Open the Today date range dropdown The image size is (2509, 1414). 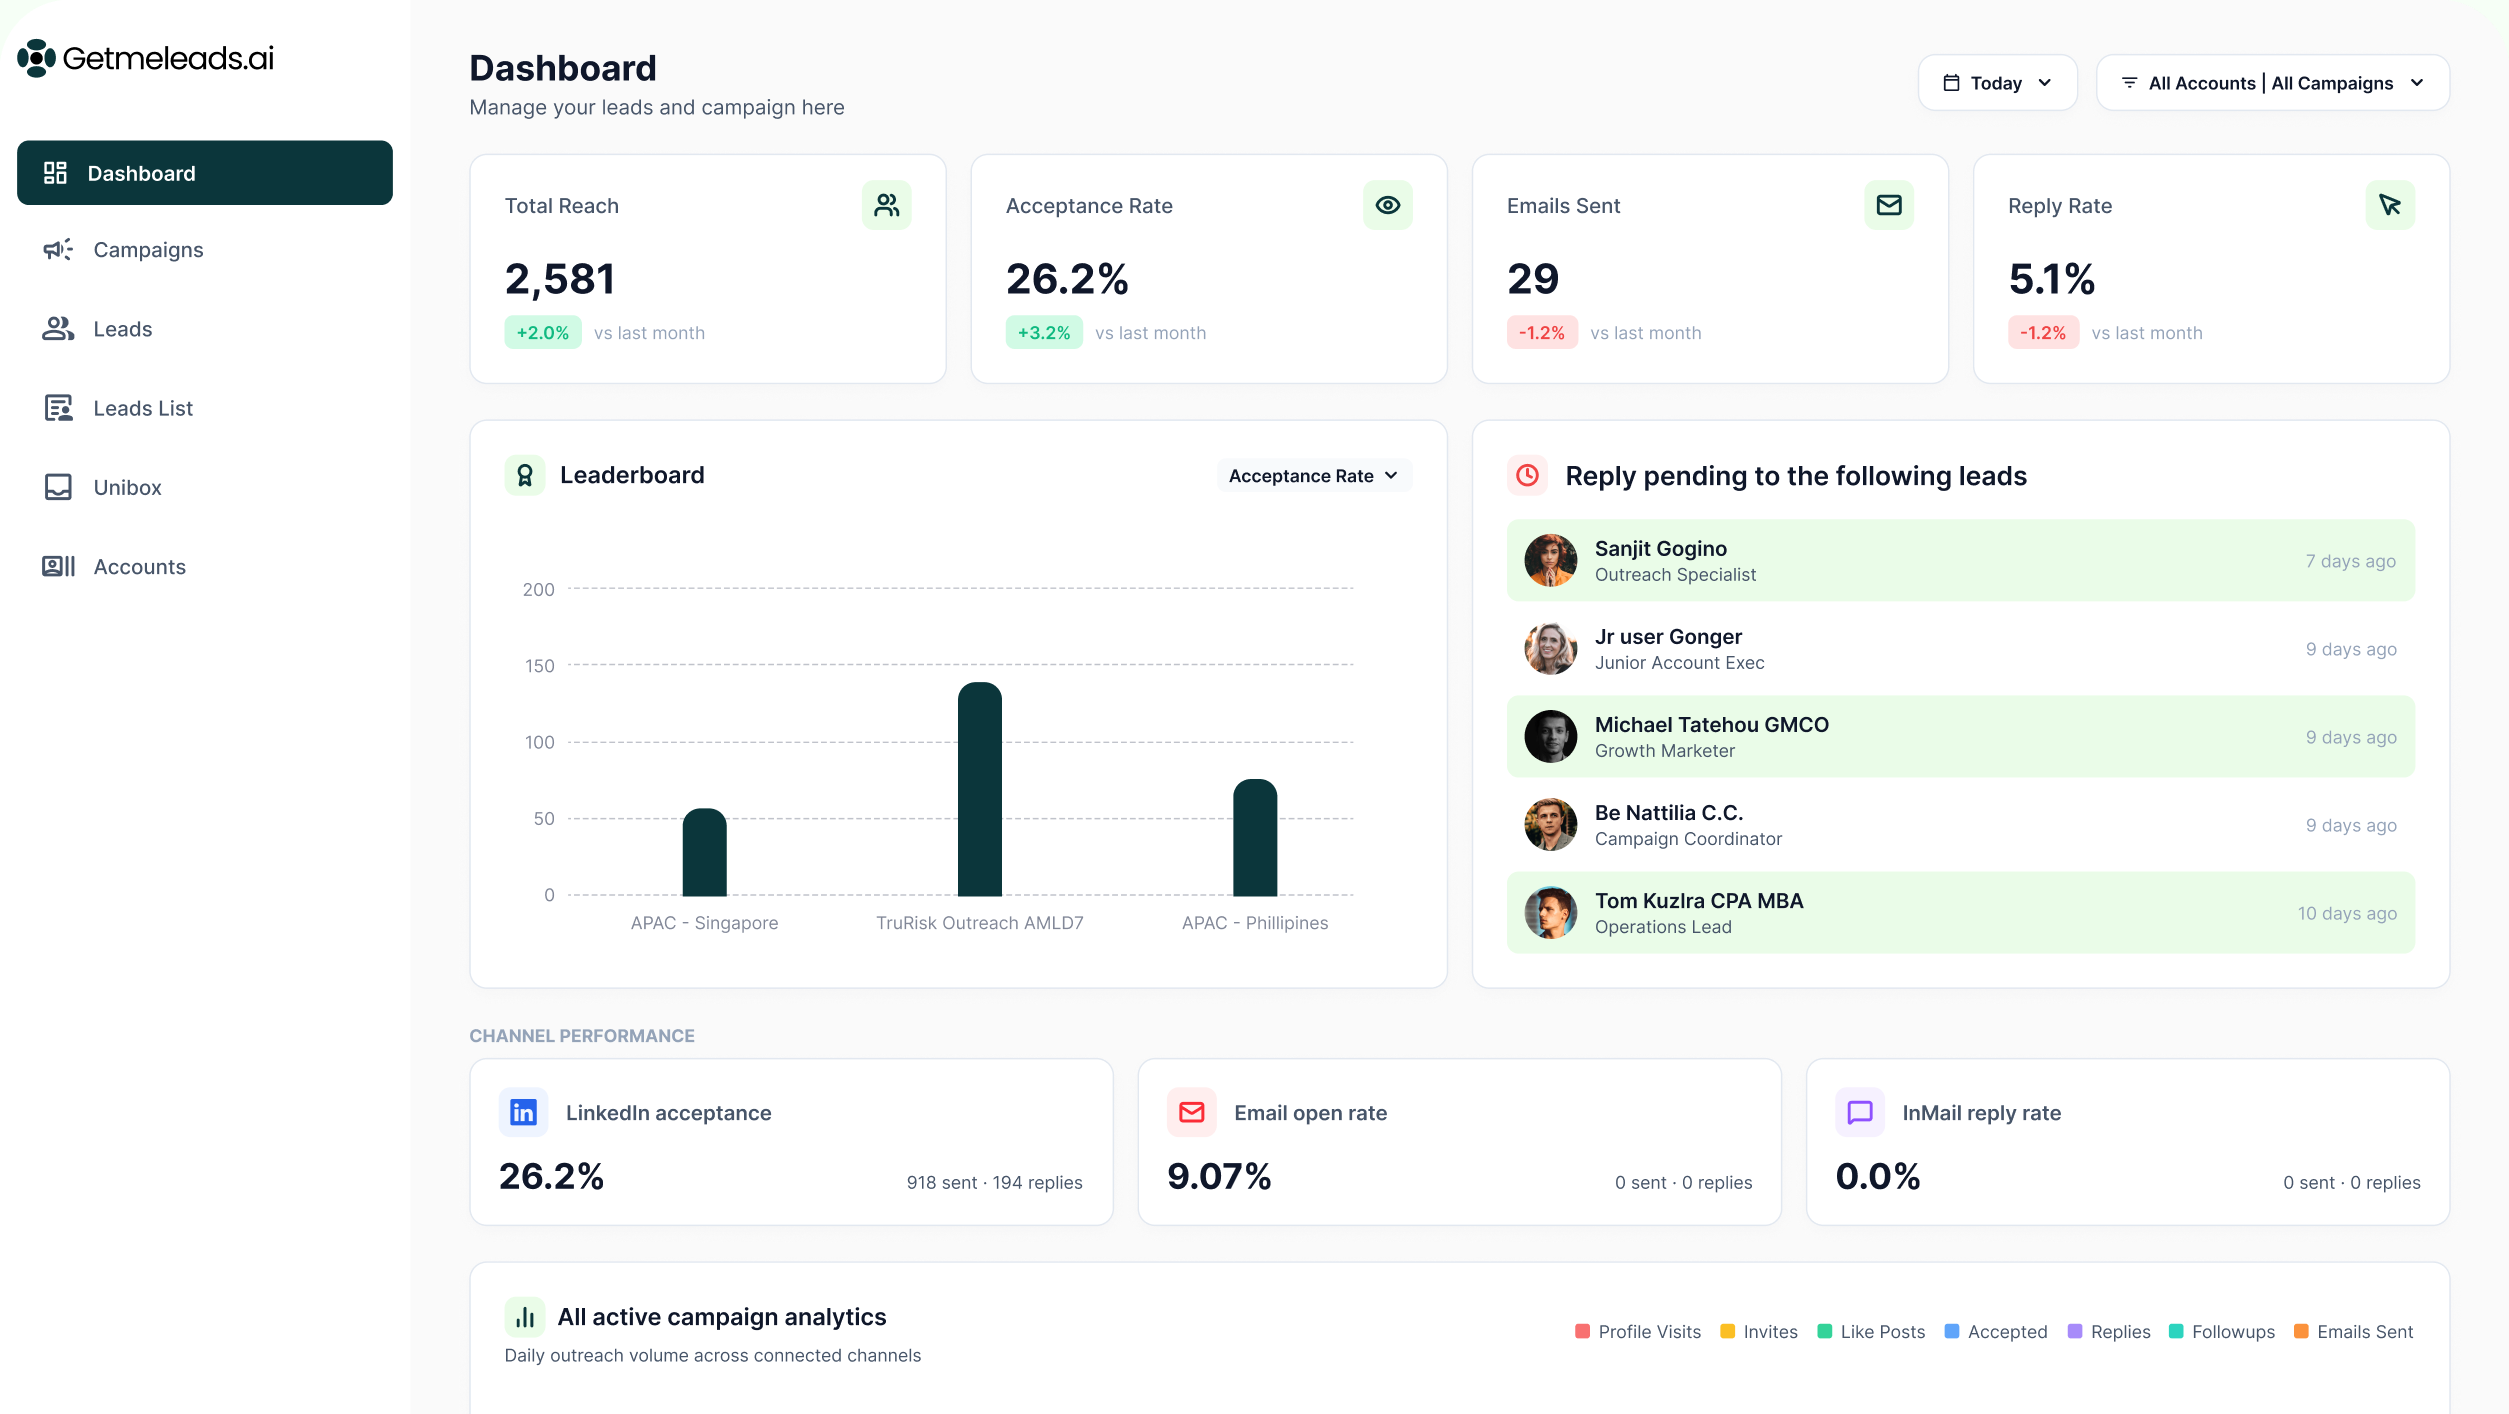[1997, 83]
